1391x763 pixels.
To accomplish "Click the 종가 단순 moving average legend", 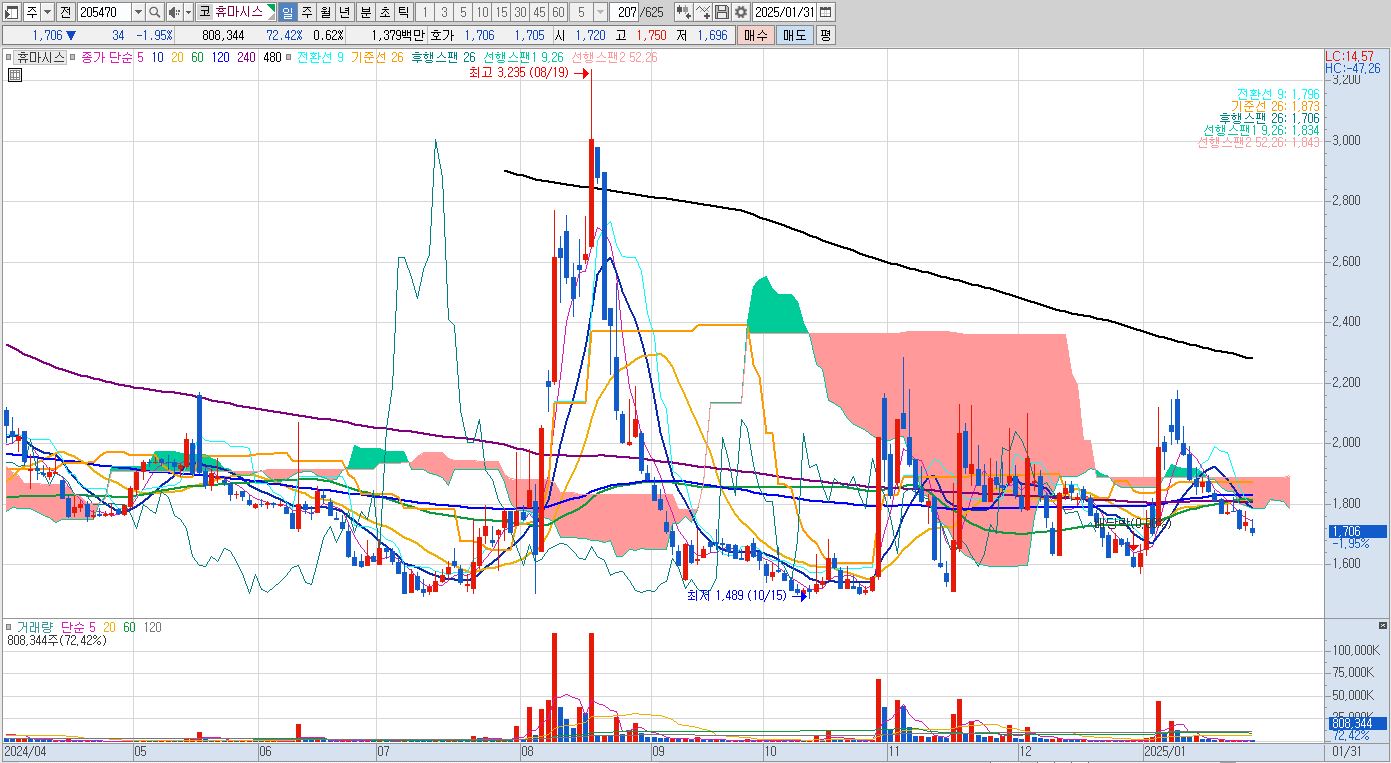I will click(x=106, y=57).
